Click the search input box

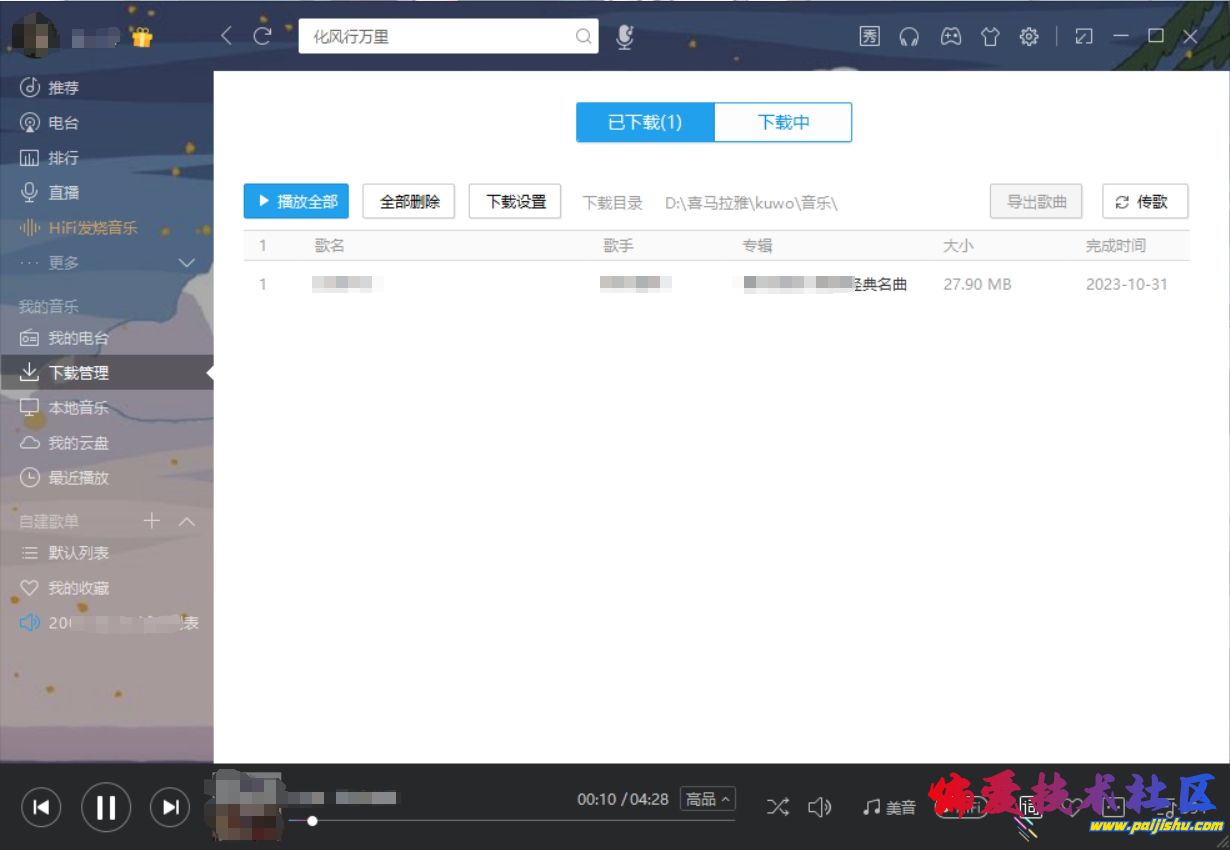pyautogui.click(x=440, y=36)
